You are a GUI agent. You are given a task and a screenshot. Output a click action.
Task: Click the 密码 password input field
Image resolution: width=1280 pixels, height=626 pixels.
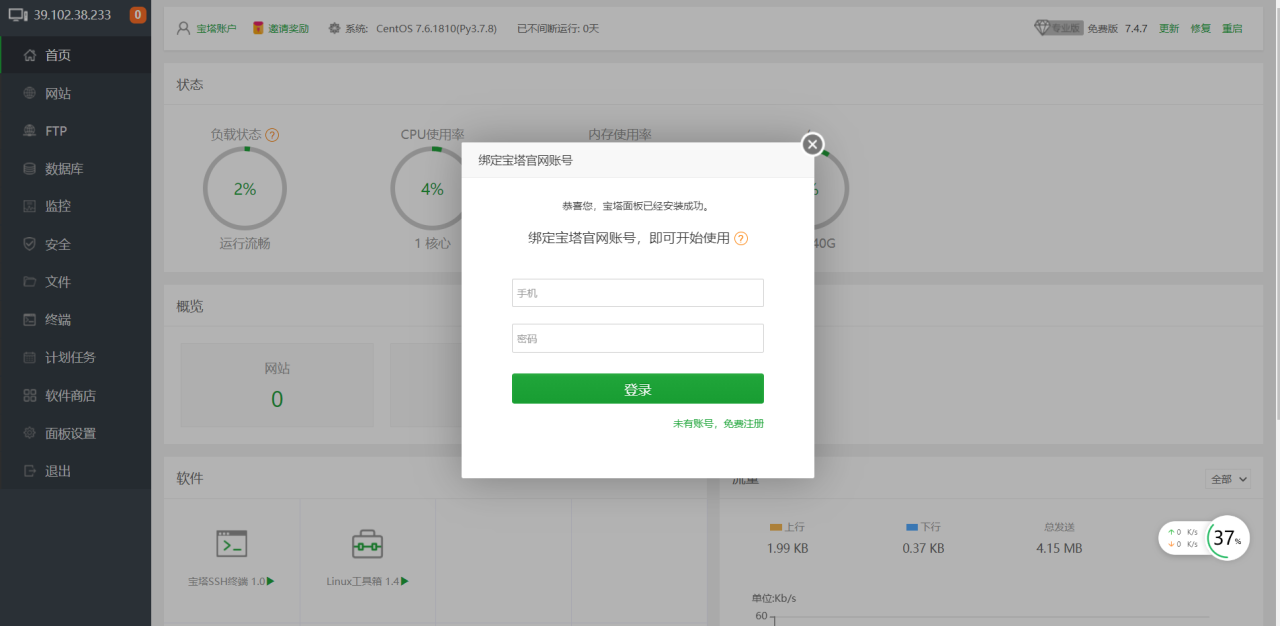tap(638, 338)
